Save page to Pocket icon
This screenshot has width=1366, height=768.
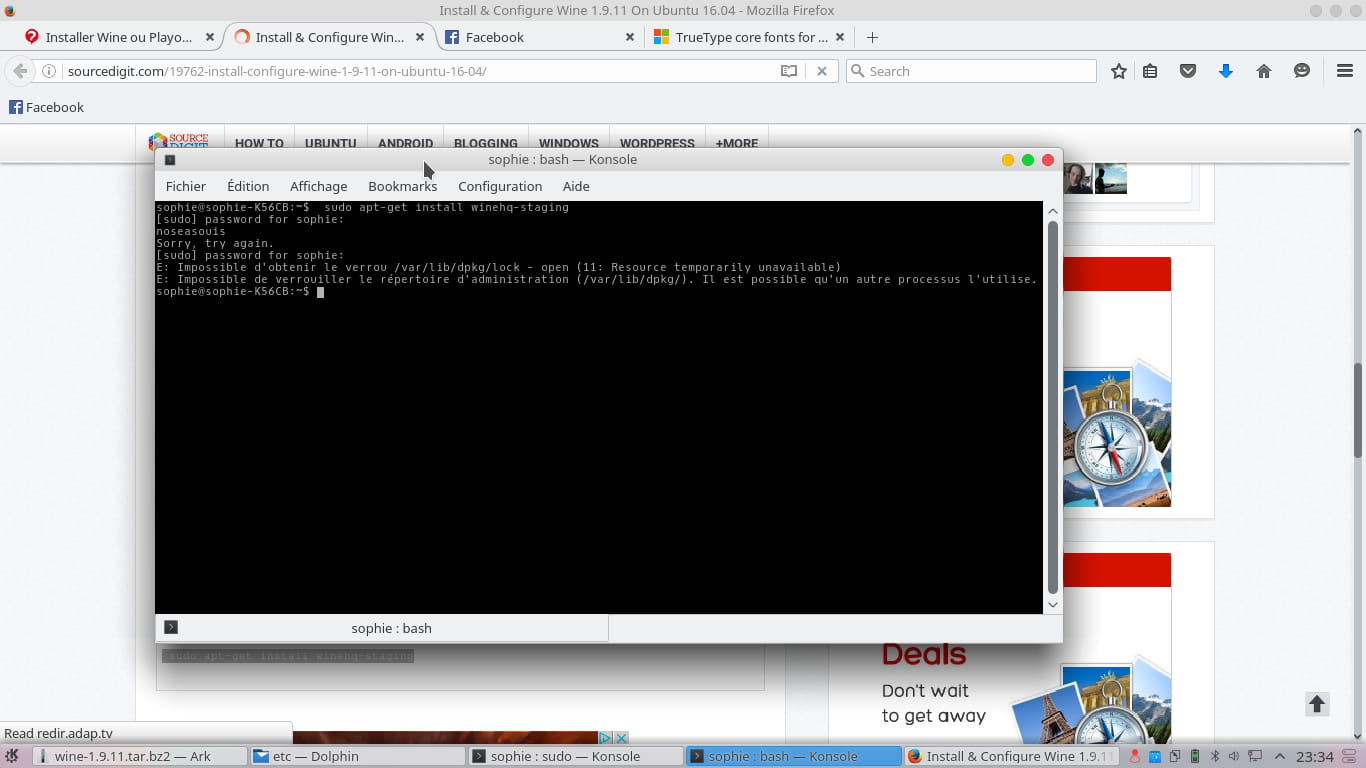pos(1188,71)
